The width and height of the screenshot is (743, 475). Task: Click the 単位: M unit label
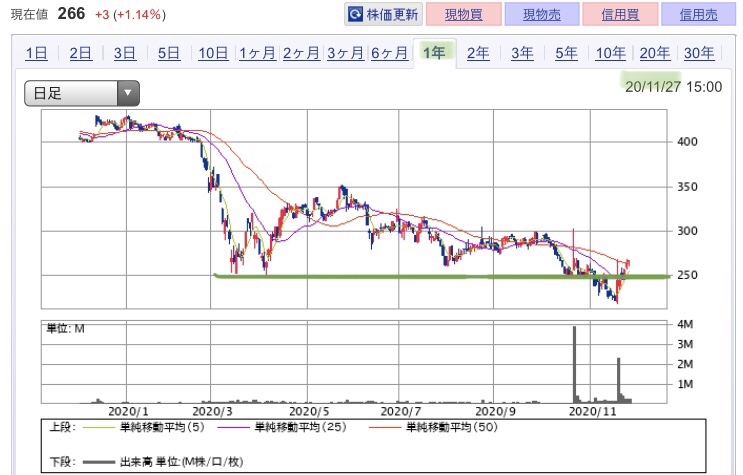(x=65, y=328)
